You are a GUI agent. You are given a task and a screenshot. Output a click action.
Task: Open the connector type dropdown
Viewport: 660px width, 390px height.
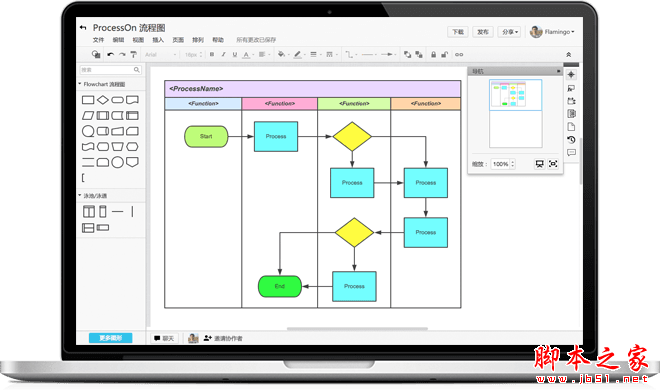(351, 54)
